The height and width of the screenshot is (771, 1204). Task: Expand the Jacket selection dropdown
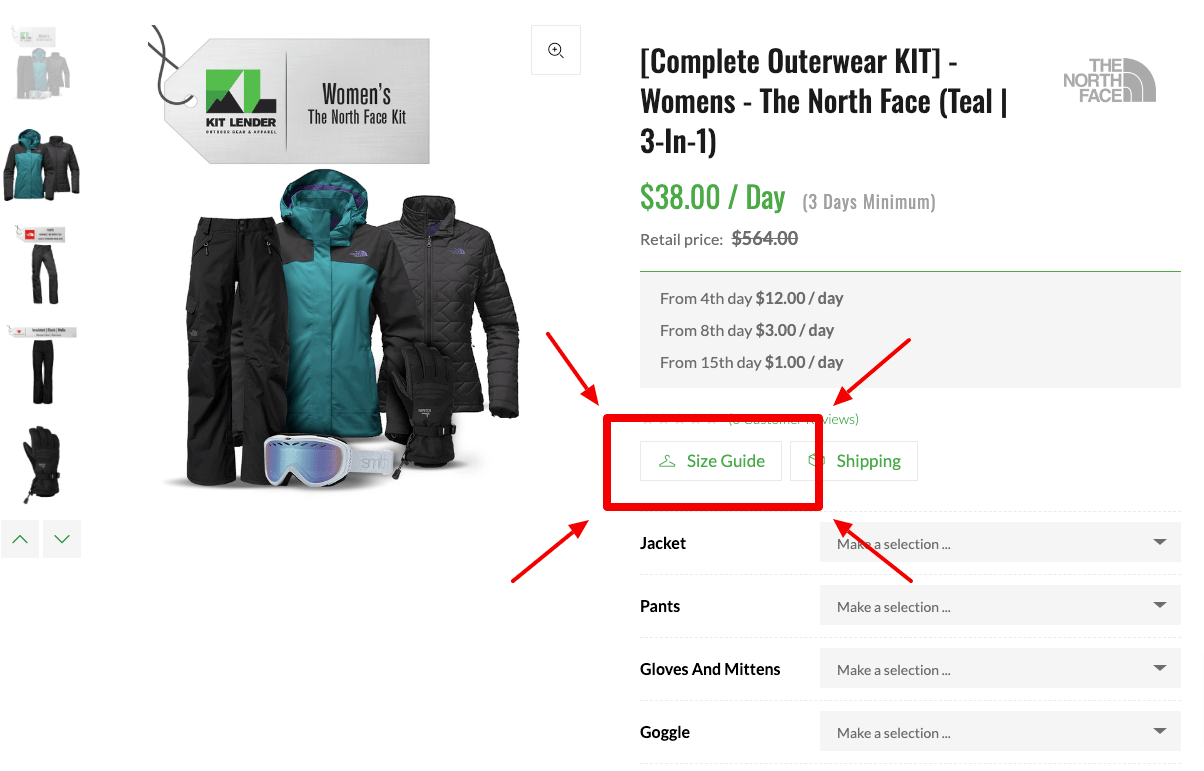click(x=1000, y=544)
